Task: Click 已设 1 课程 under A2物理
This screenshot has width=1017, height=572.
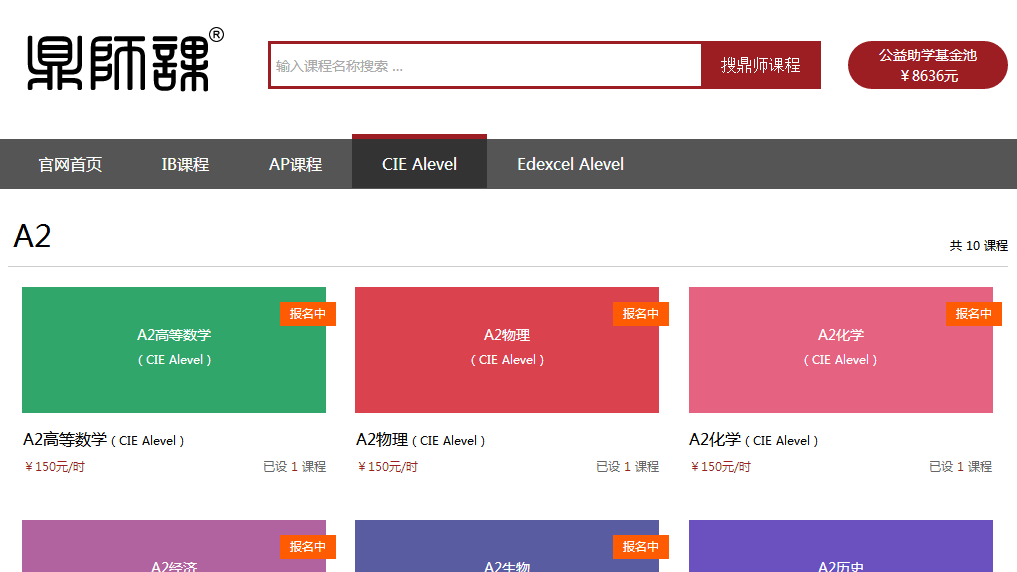Action: click(627, 467)
